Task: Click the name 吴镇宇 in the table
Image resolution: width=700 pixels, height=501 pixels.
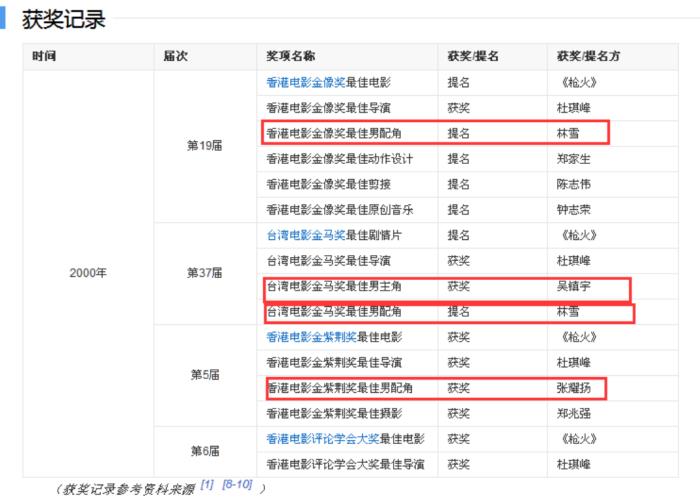Action: (x=574, y=286)
